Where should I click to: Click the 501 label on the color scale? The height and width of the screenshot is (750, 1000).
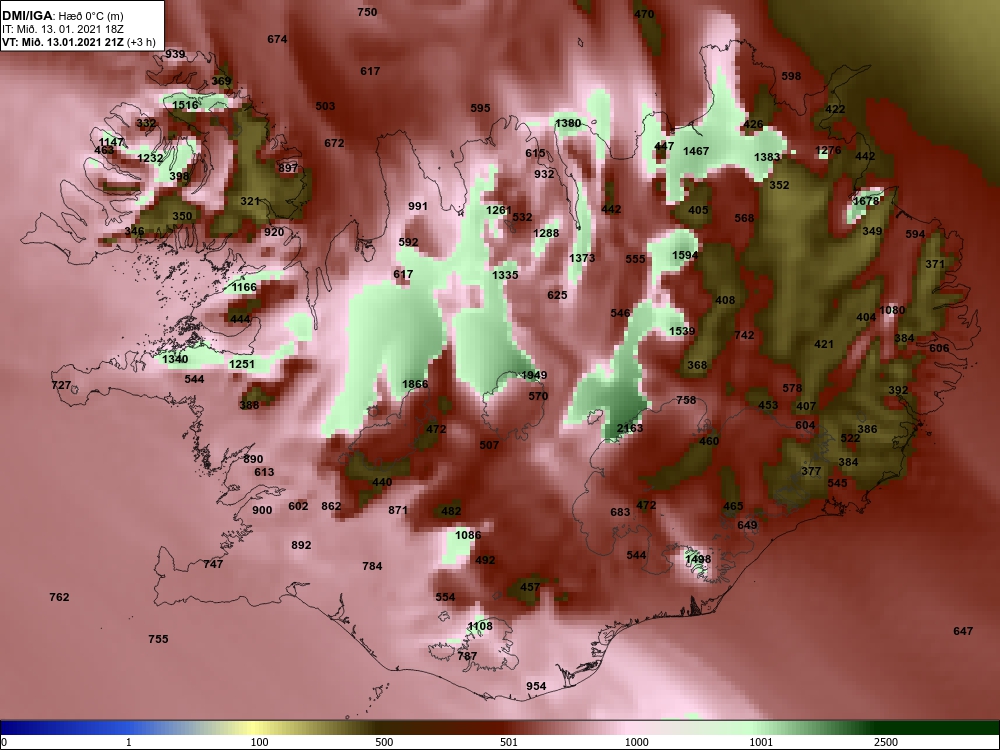click(509, 742)
